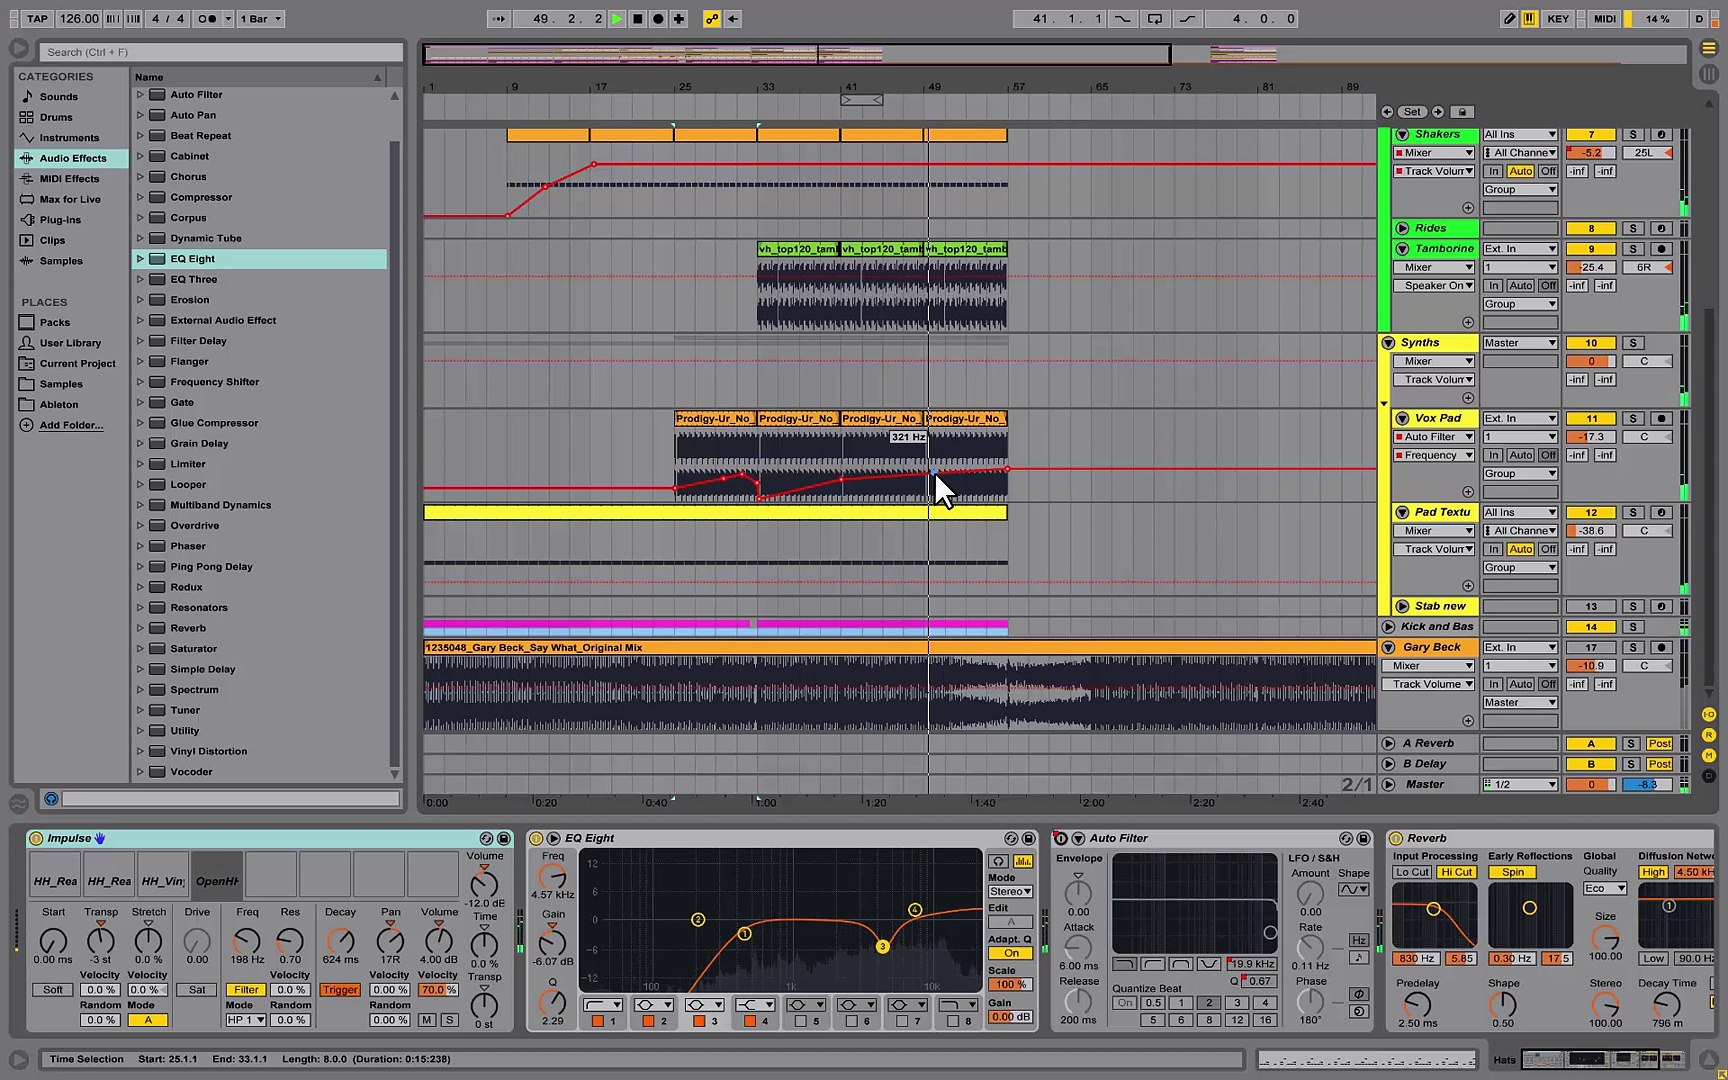Viewport: 1728px width, 1080px height.
Task: Click the TAP tempo button
Action: tap(37, 19)
